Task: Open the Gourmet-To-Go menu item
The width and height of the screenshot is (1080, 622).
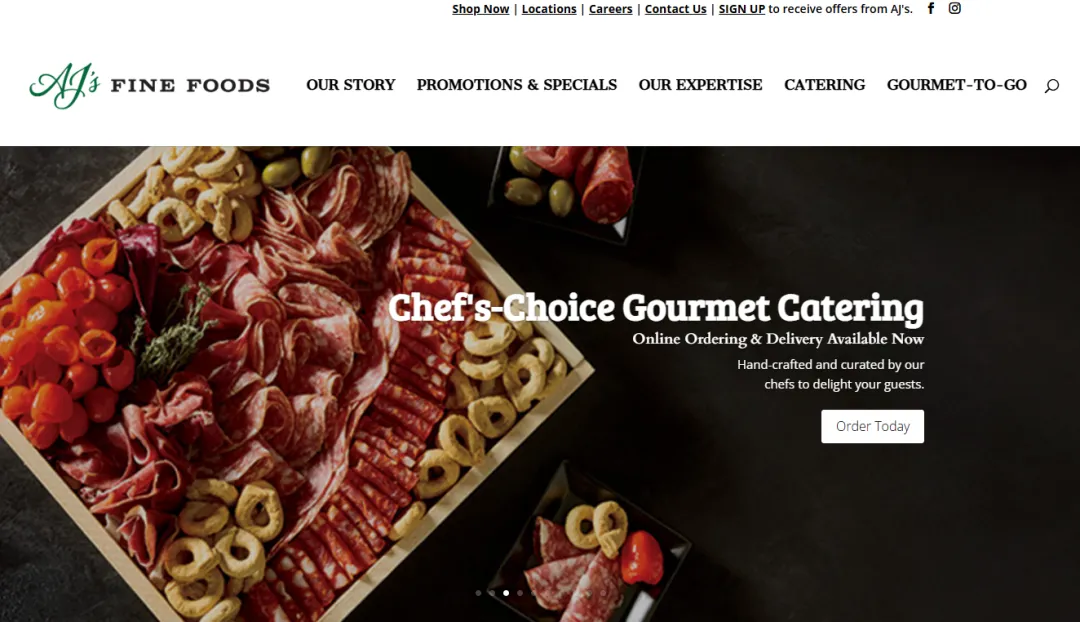Action: pos(957,85)
